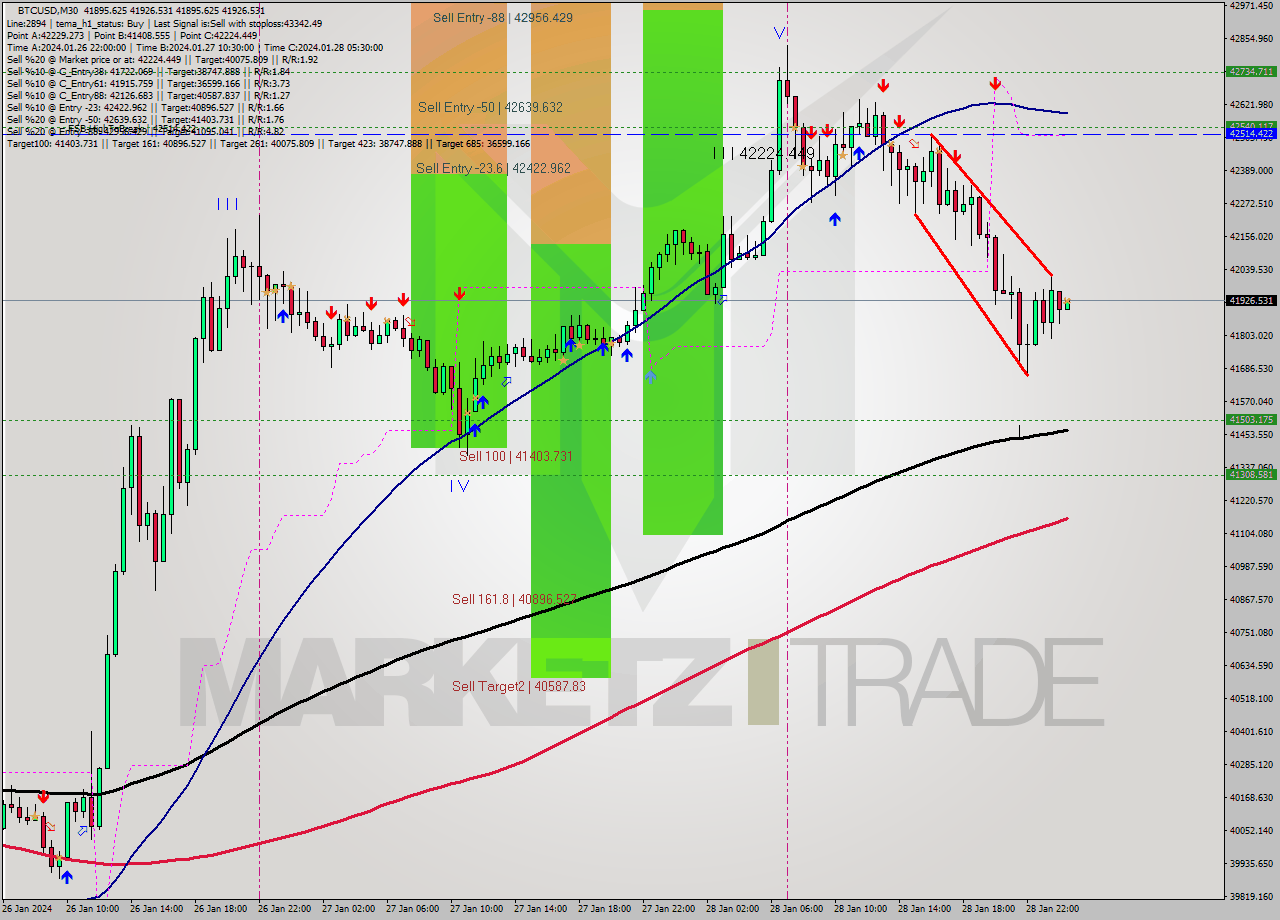Click the '27 Jan 14:00' time axis label
Image resolution: width=1280 pixels, height=920 pixels.
pyautogui.click(x=541, y=909)
